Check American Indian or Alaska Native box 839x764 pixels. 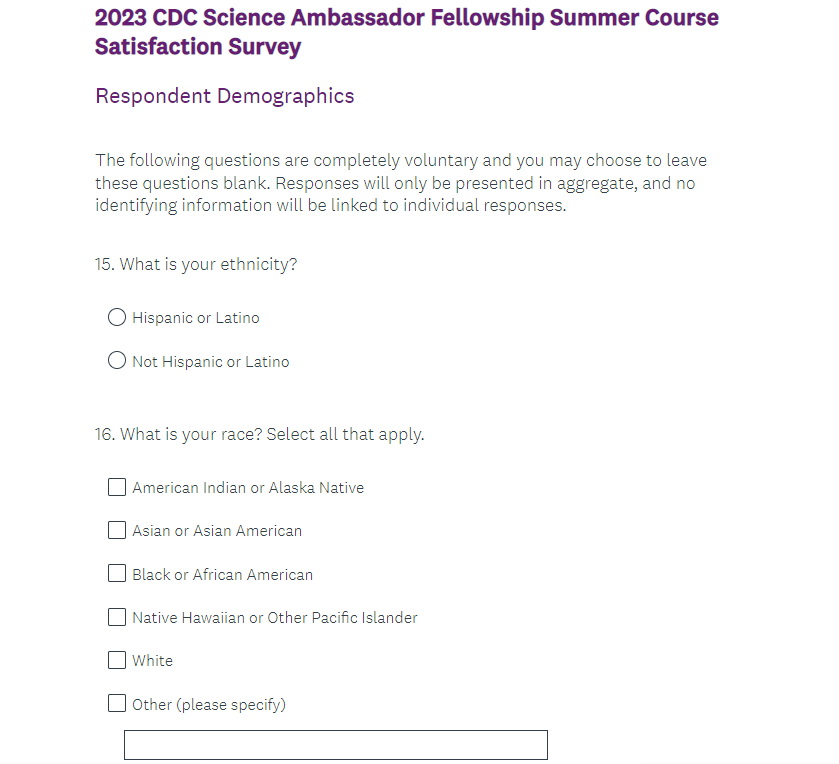[117, 488]
